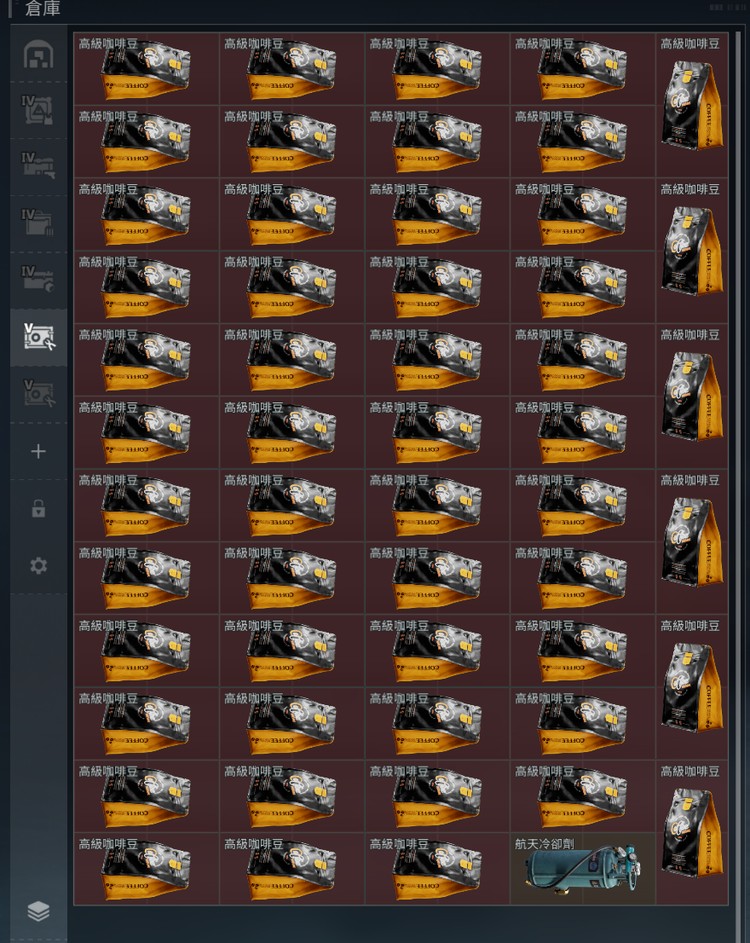
Task: Add a new storage container with plus icon
Action: [38, 451]
